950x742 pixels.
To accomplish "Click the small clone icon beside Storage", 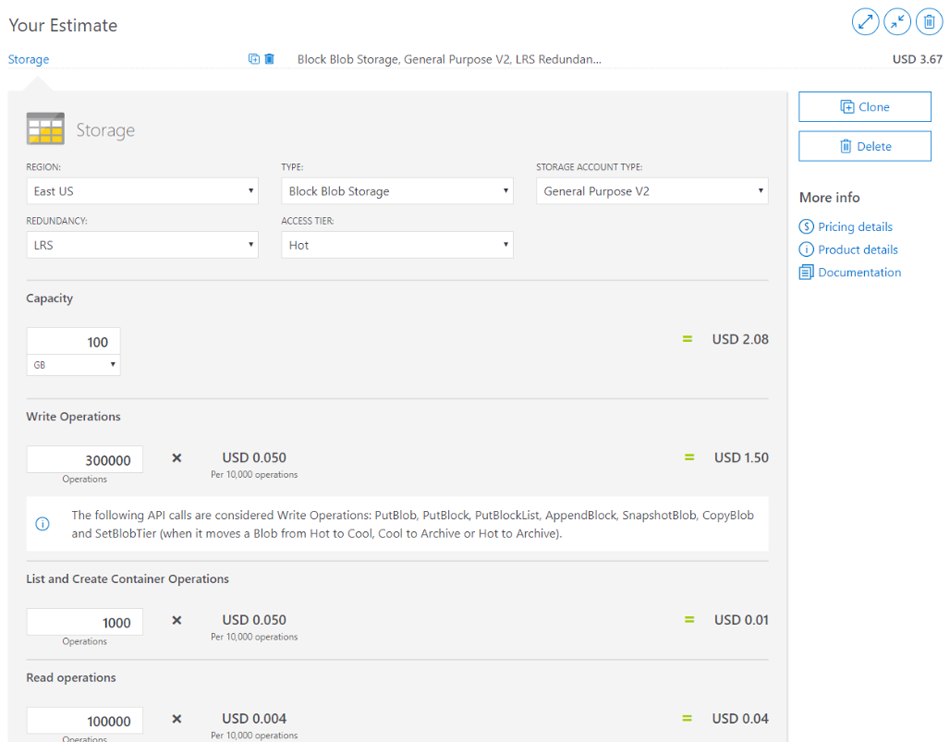I will tap(254, 59).
